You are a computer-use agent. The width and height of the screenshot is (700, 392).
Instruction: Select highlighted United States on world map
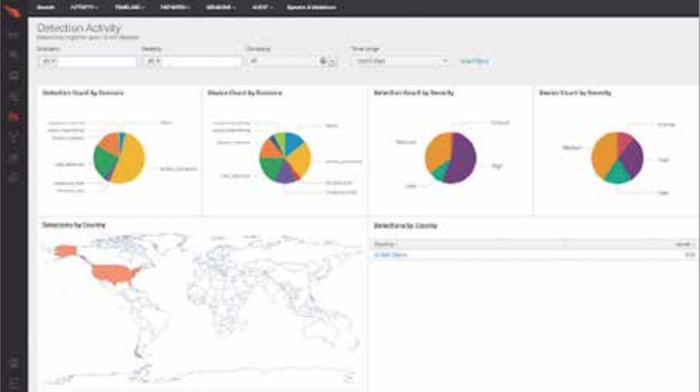point(115,273)
